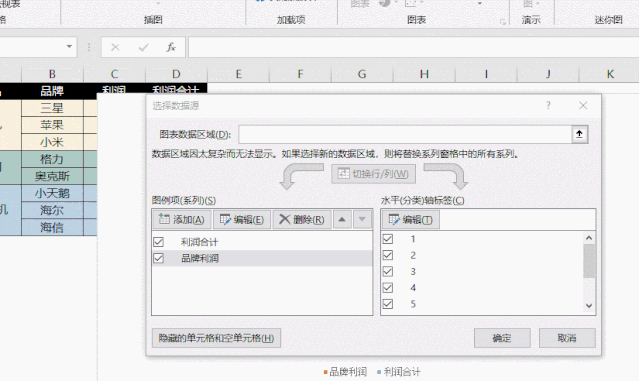Click the scroll down arrow in axis labels list

[589, 306]
